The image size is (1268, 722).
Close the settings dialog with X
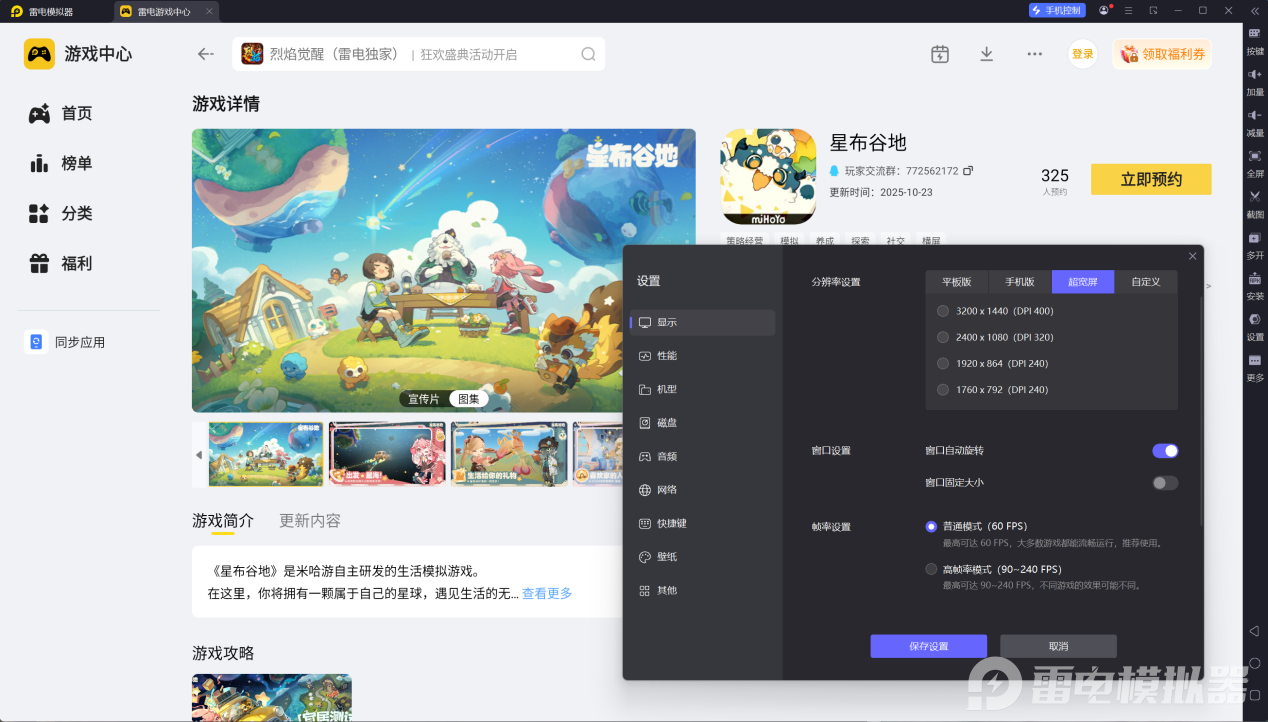tap(1192, 256)
